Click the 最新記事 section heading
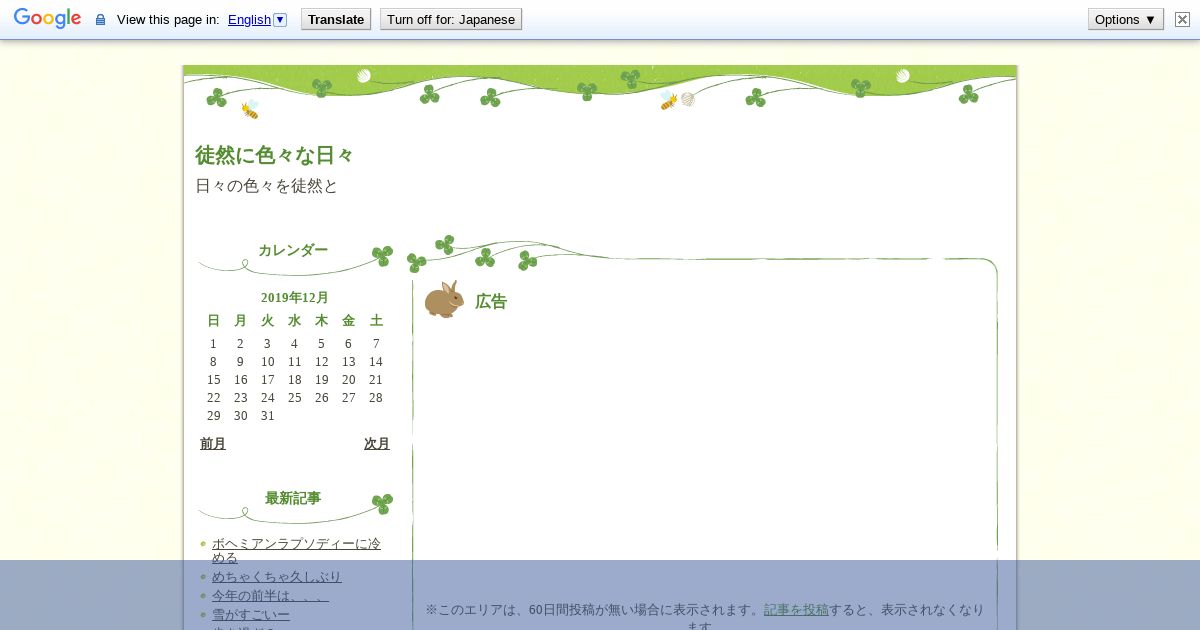The height and width of the screenshot is (630, 1200). (293, 498)
